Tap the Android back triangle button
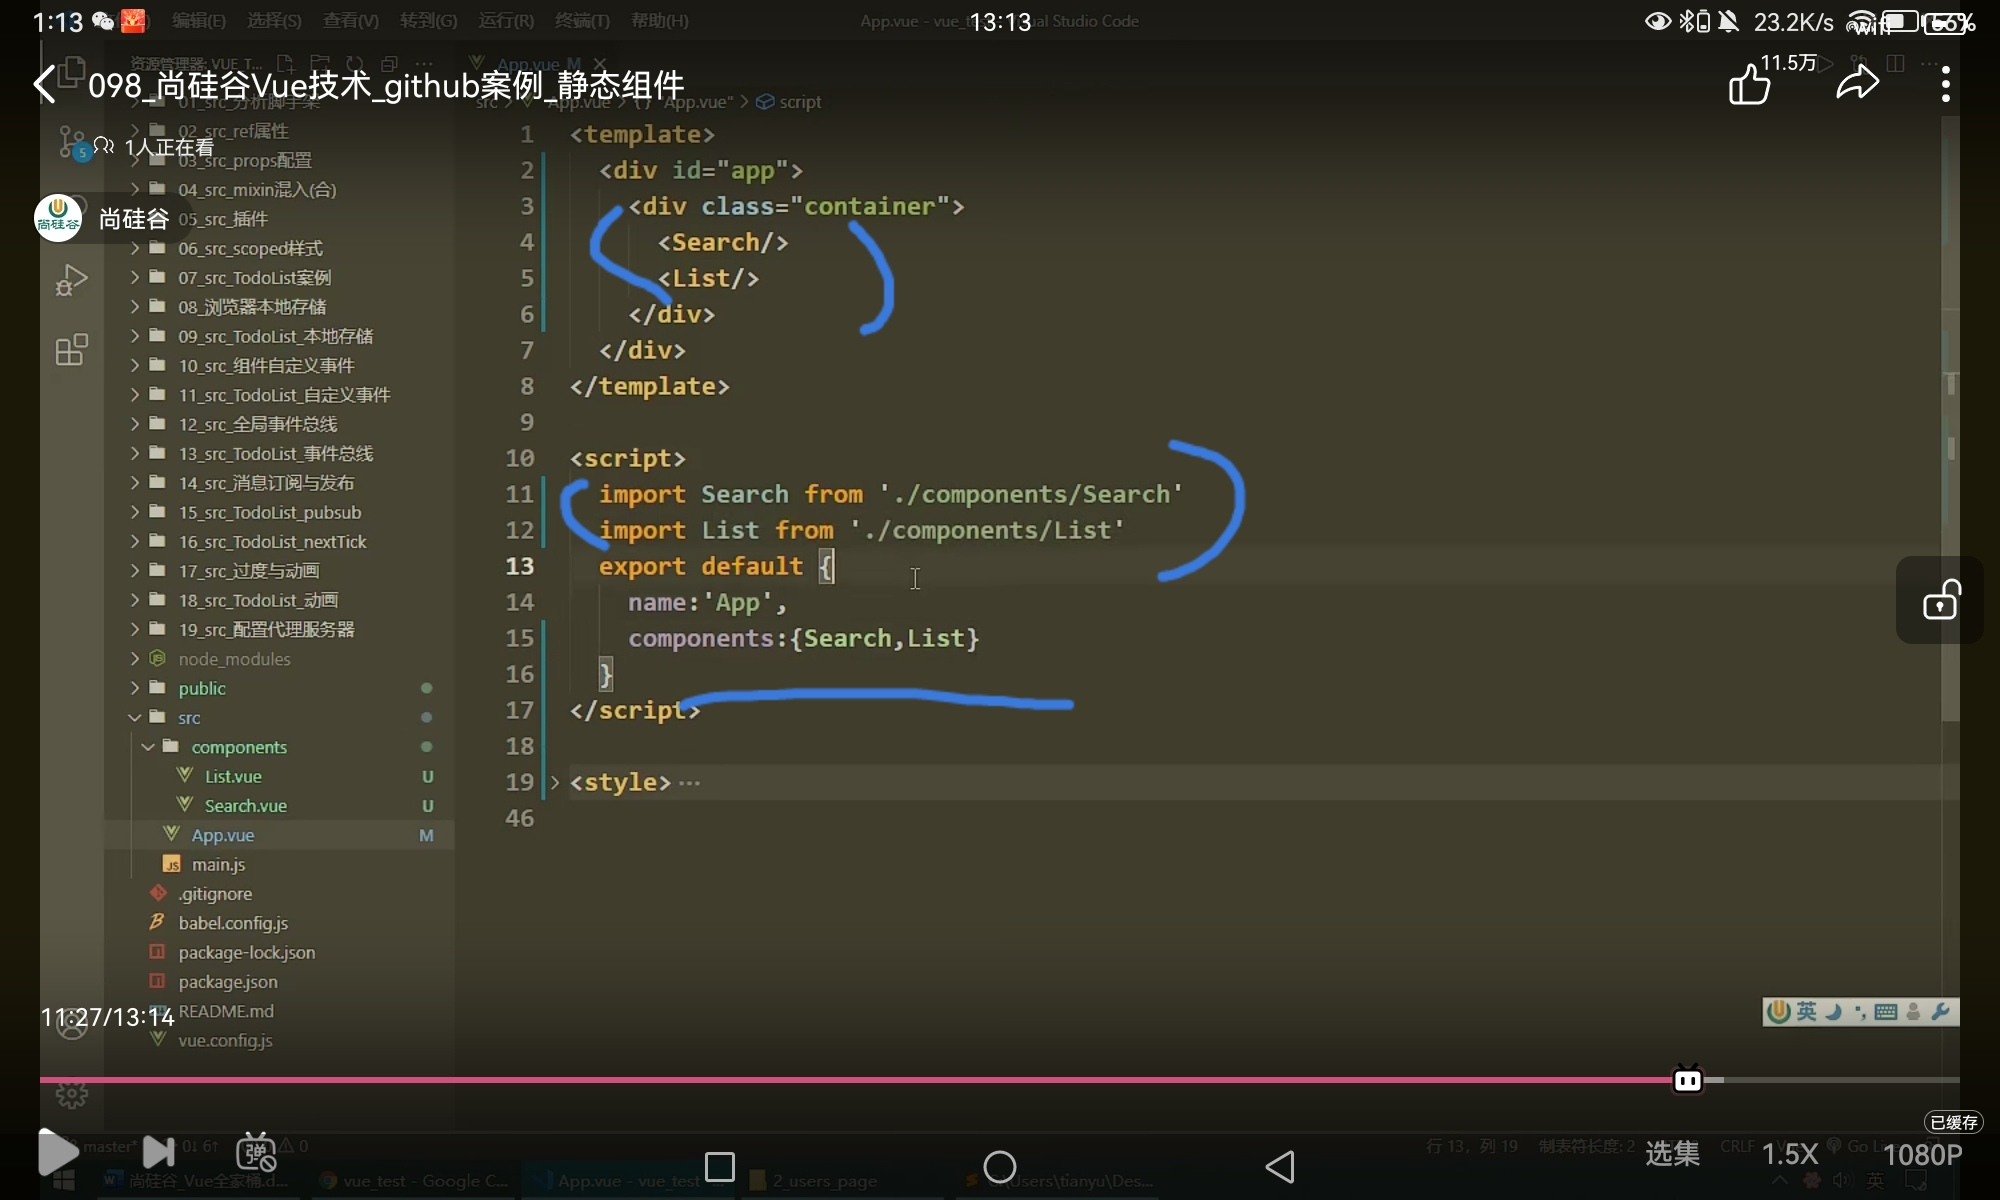 (x=1280, y=1166)
